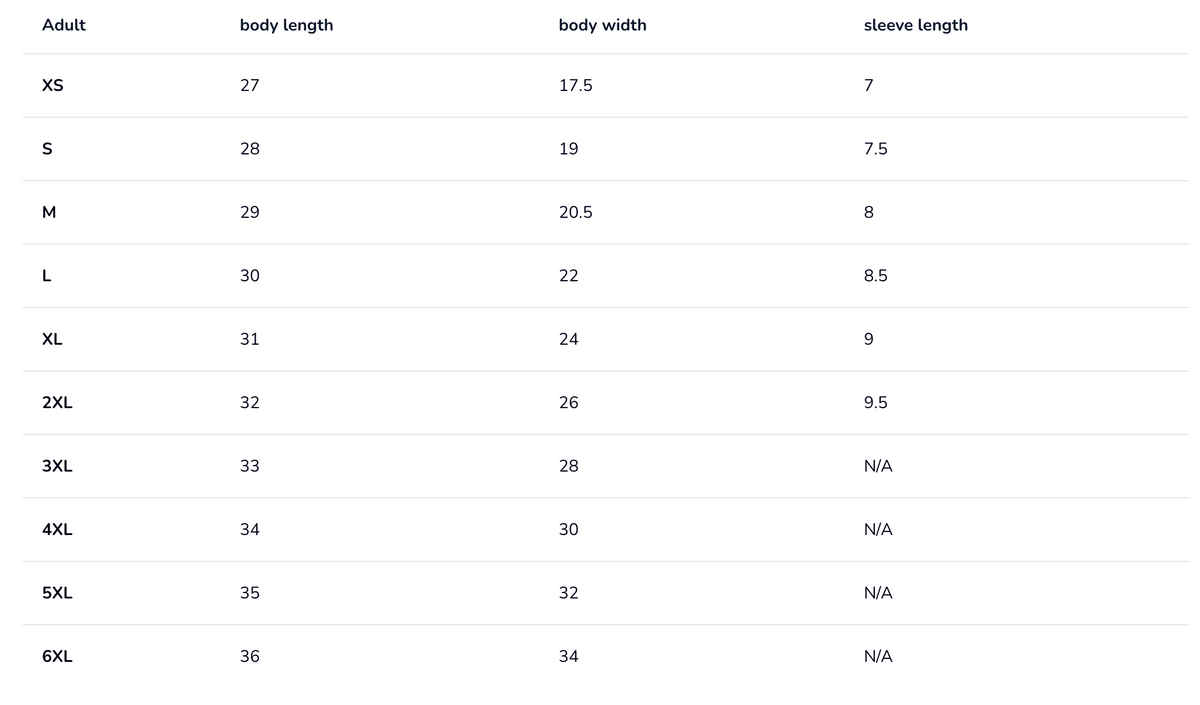Select the 5XL size row label
This screenshot has width=1200, height=705.
57,593
